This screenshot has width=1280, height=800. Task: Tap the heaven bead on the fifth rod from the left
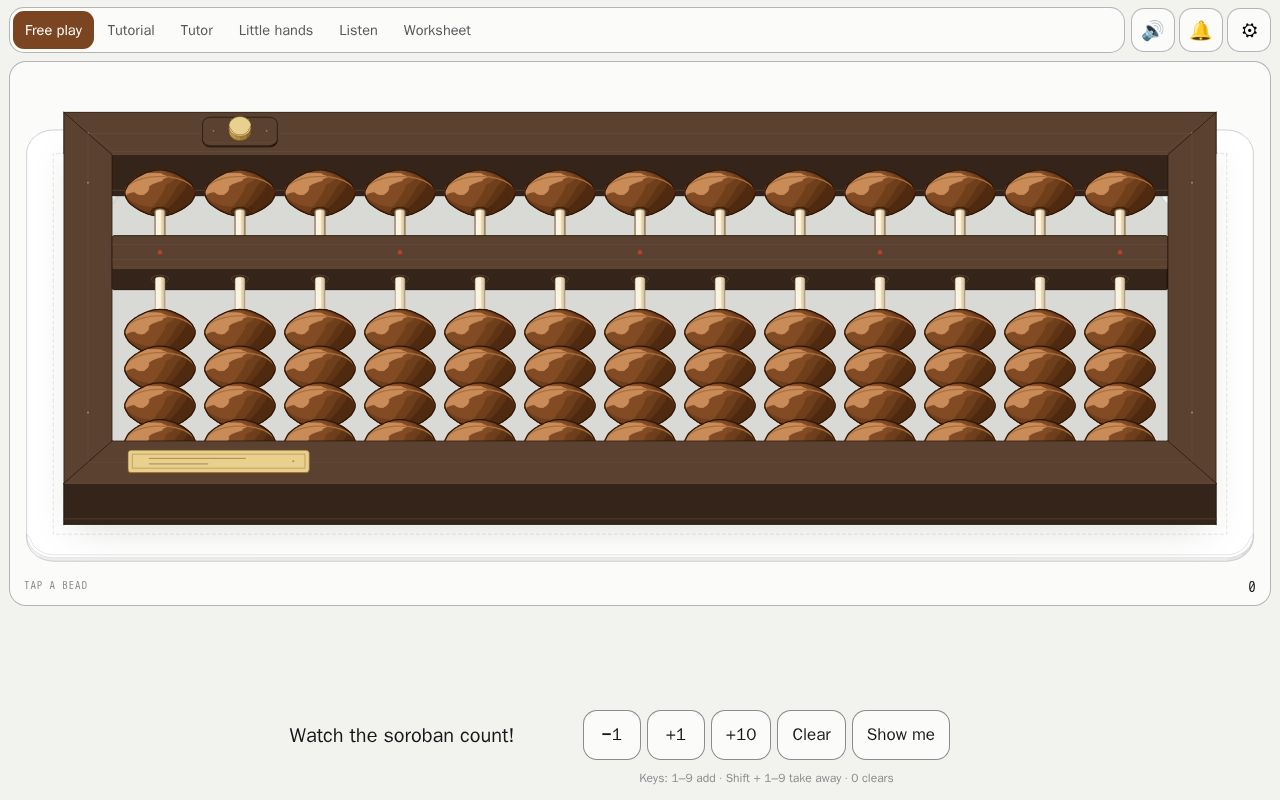tap(480, 193)
